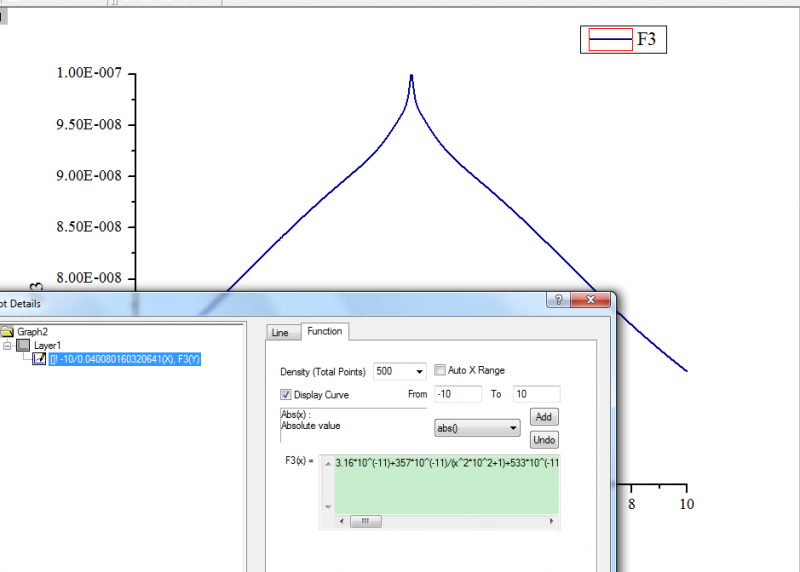Open the Density Total Points dropdown
800x572 pixels.
[419, 371]
